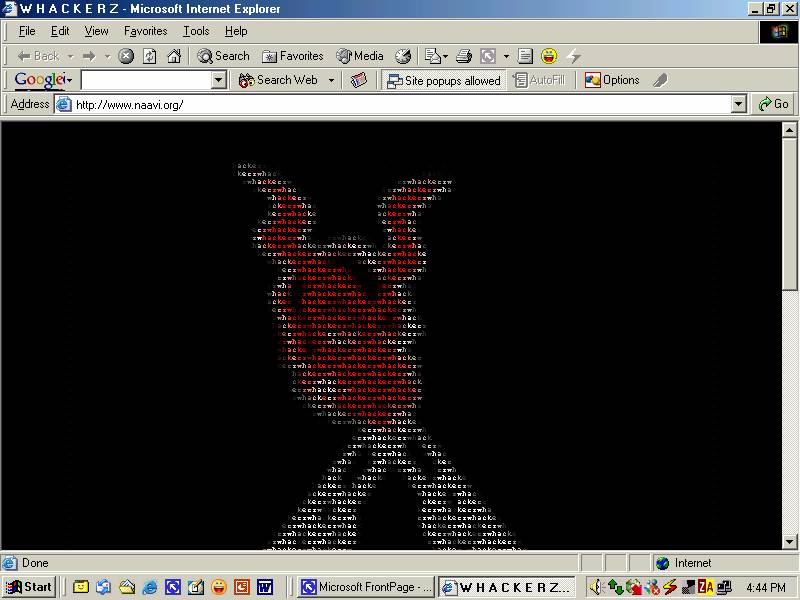Viewport: 800px width, 600px height.
Task: Open the Favorites menu
Action: (145, 31)
